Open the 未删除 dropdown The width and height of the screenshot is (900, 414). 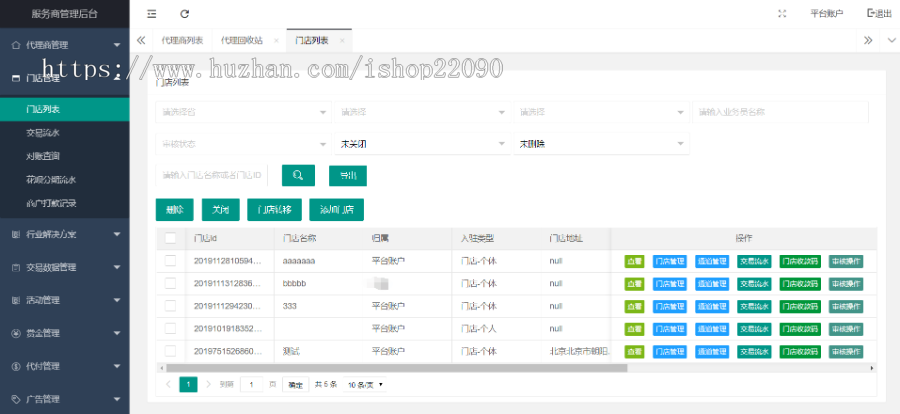(602, 144)
